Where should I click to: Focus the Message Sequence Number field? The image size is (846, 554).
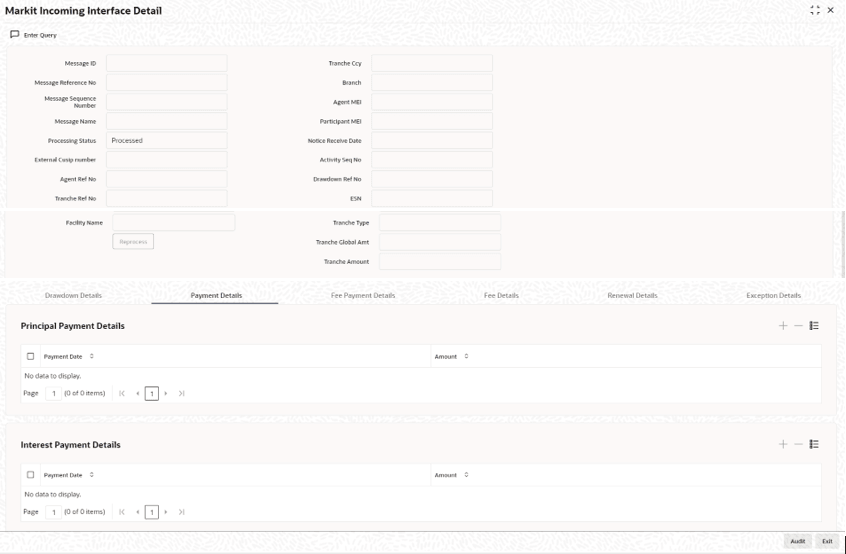(x=167, y=102)
